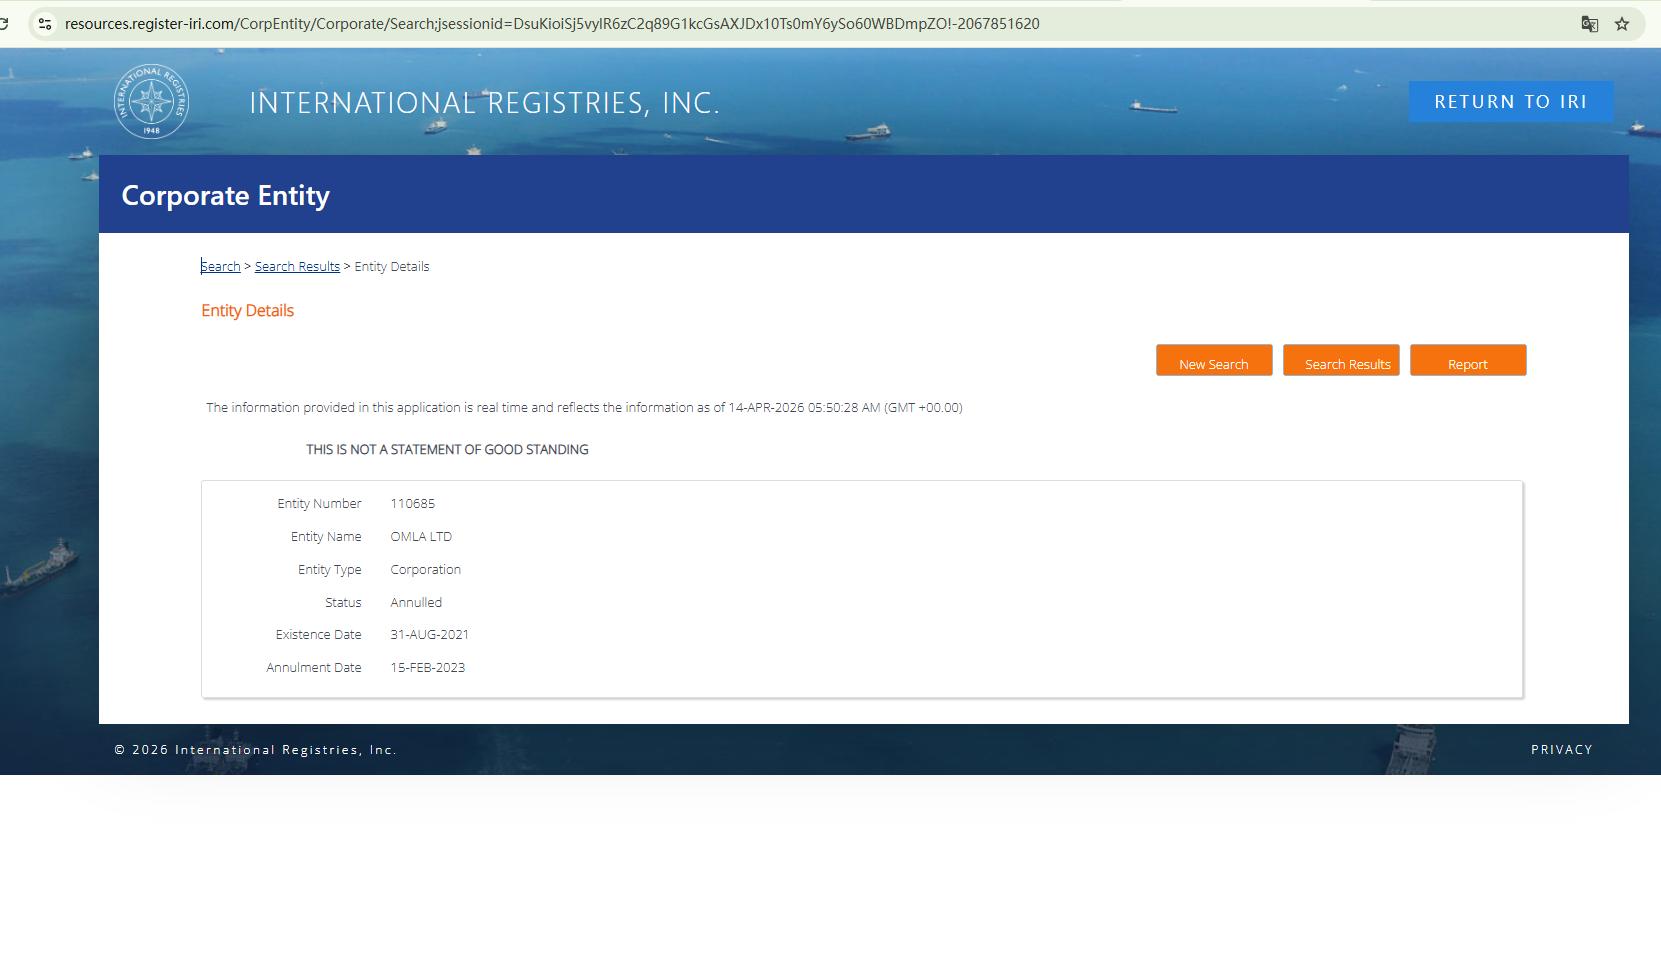The width and height of the screenshot is (1661, 962).
Task: Open the Search breadcrumb link
Action: 221,266
